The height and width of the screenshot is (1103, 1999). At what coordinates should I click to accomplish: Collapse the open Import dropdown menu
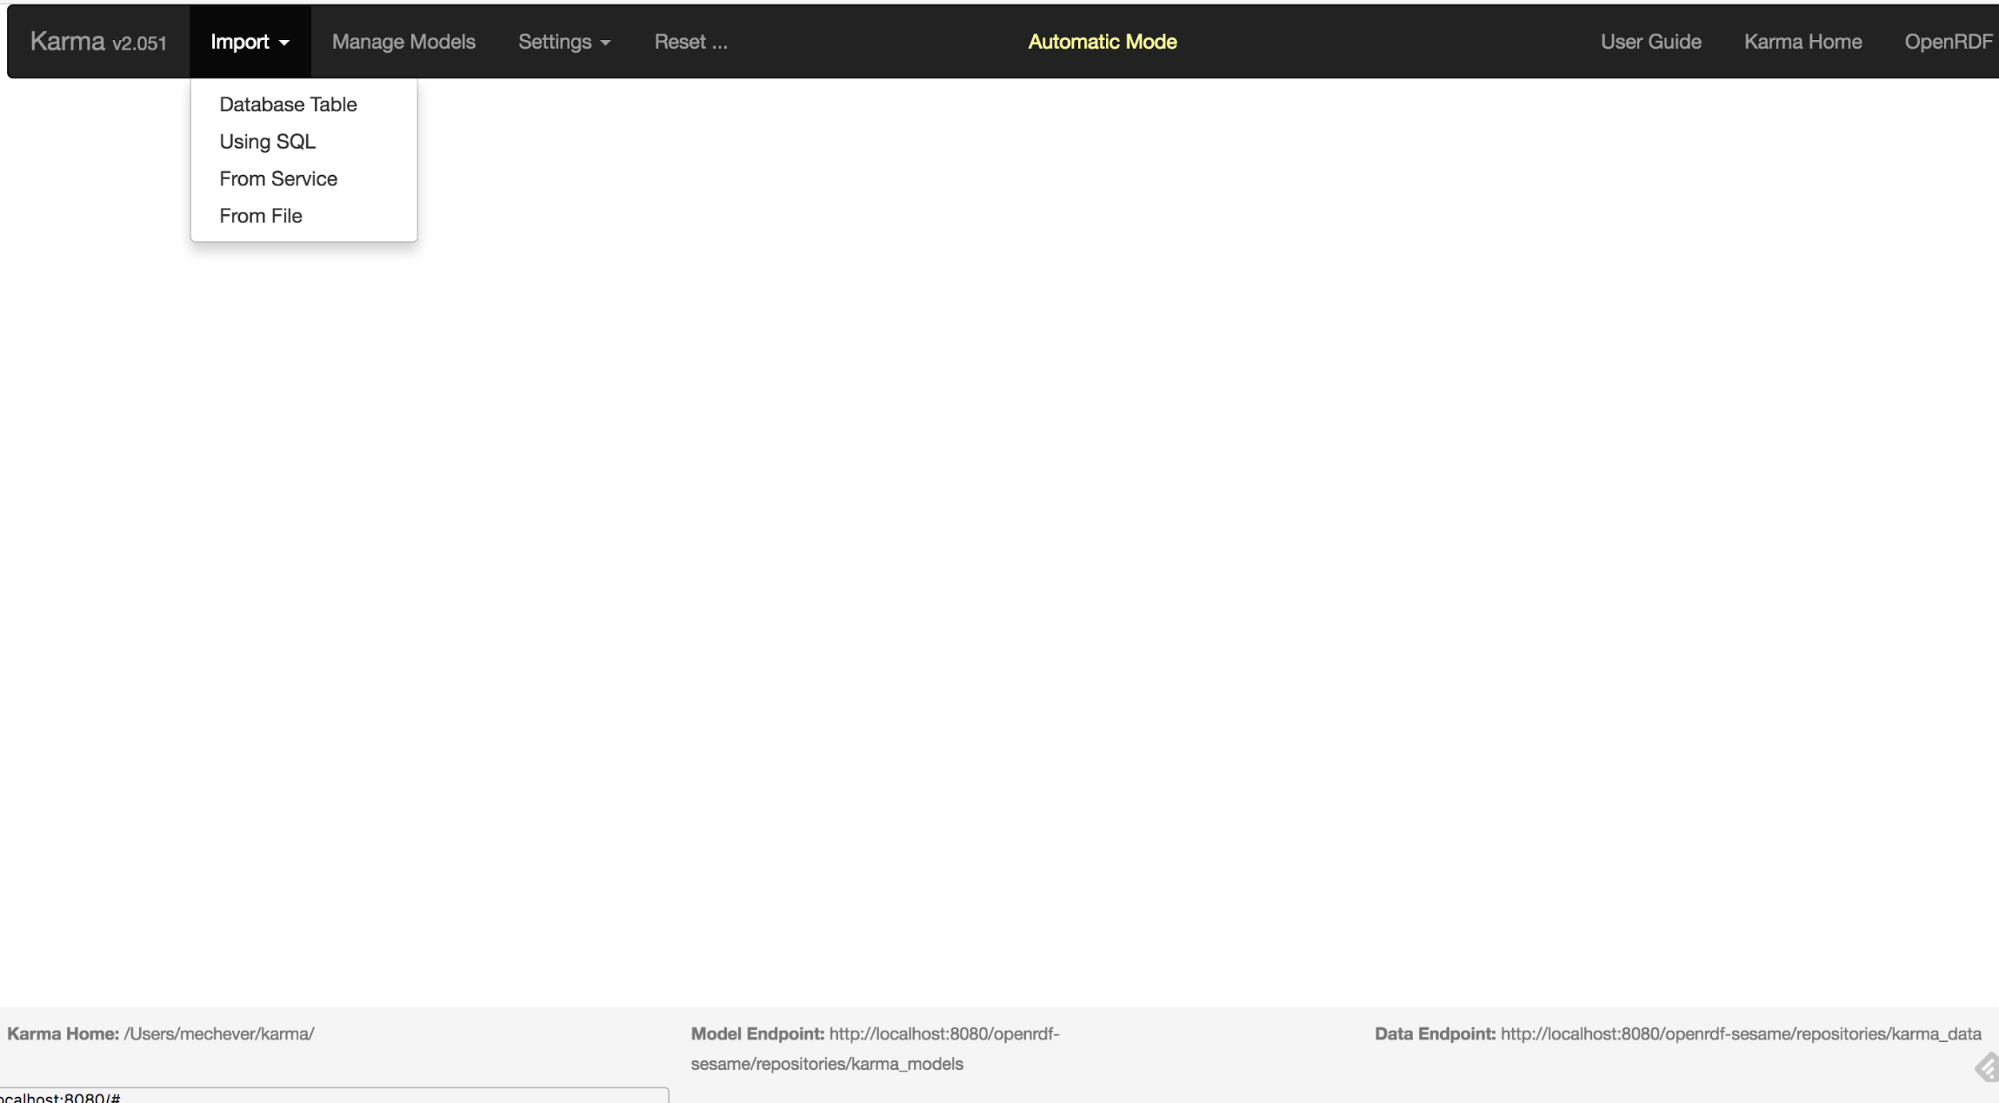point(250,42)
